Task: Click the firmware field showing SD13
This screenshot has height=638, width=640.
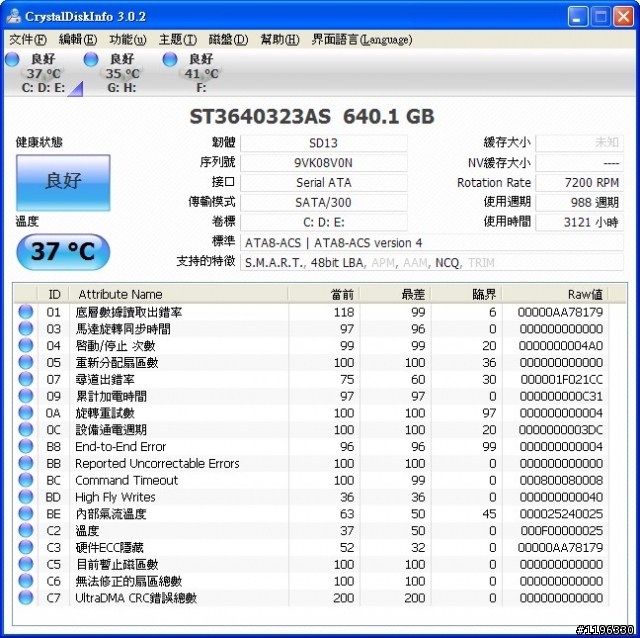Action: [x=324, y=143]
